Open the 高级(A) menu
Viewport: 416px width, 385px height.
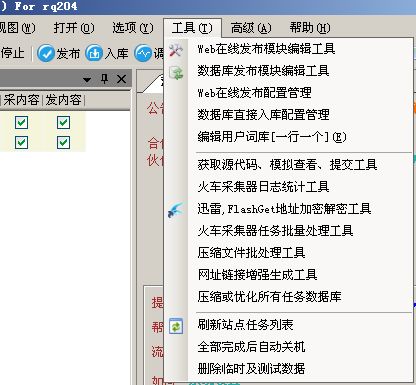pos(251,28)
